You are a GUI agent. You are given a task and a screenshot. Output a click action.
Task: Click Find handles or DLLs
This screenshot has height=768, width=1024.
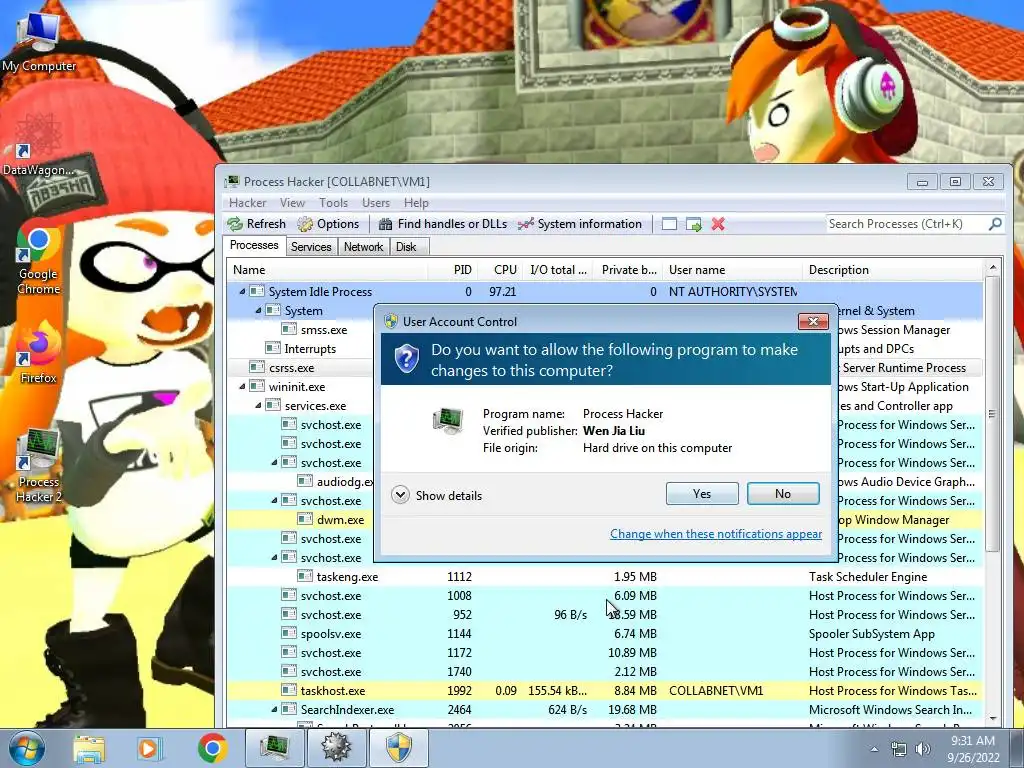coord(443,224)
